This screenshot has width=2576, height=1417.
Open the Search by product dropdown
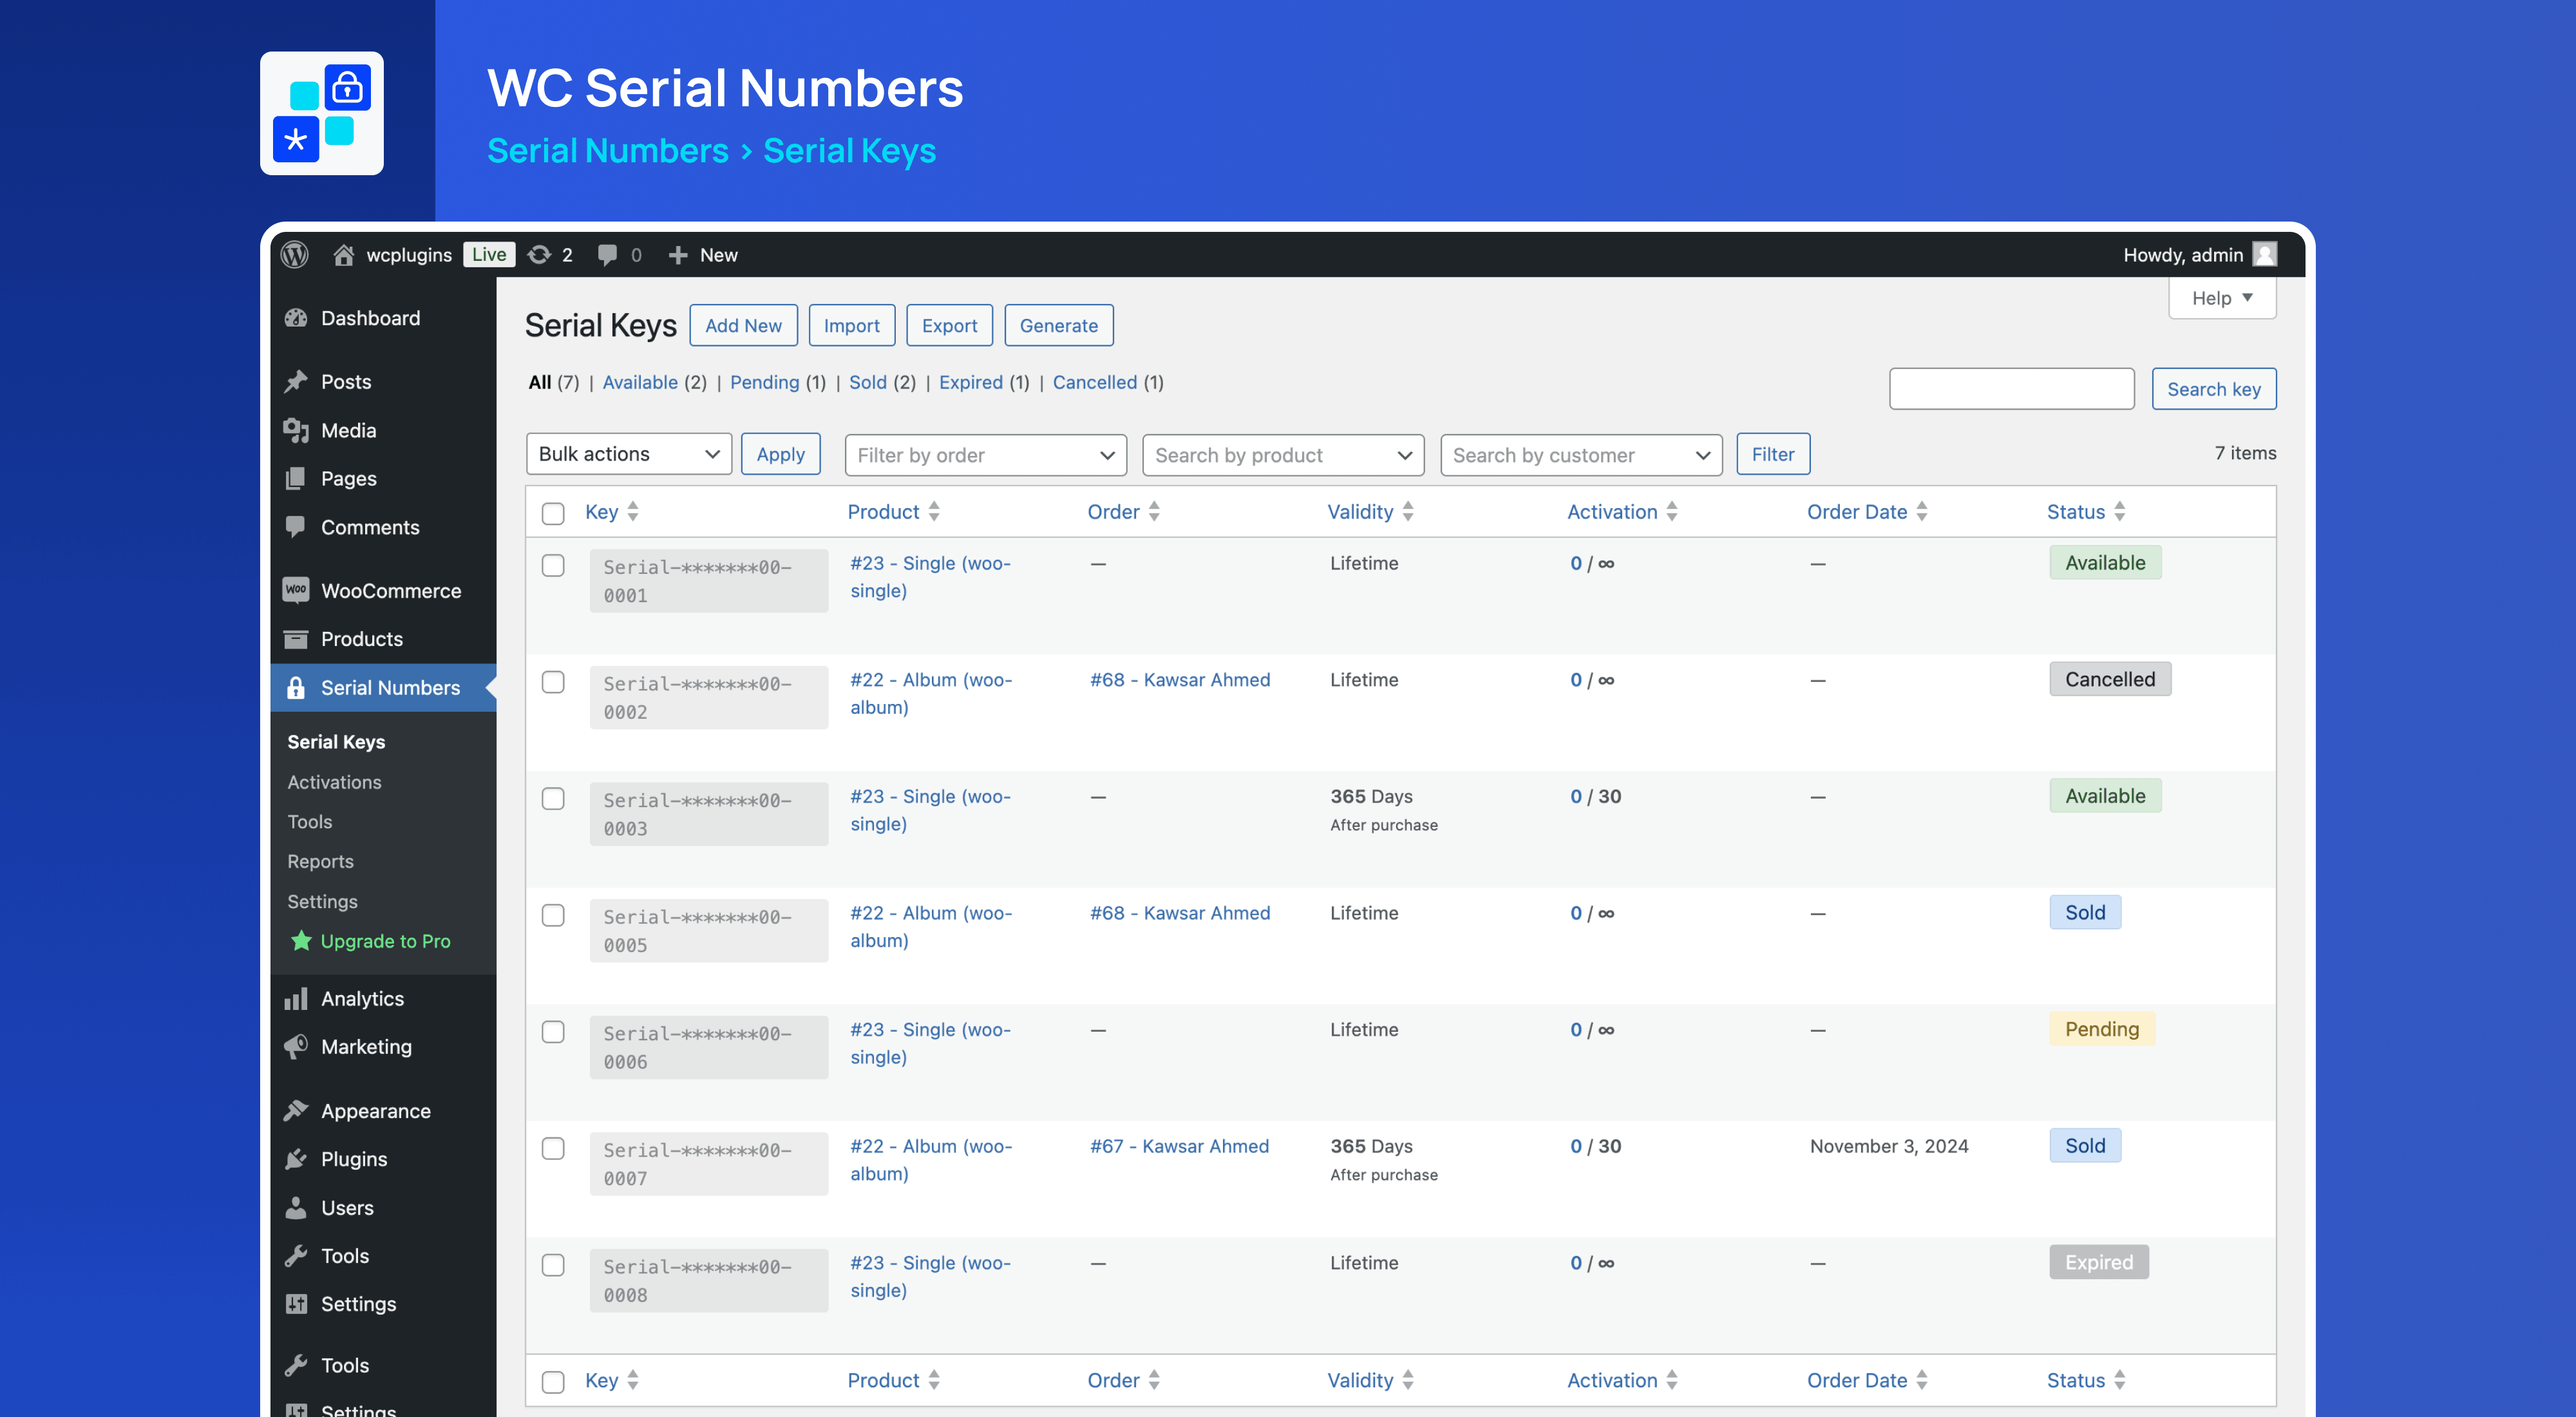(x=1283, y=455)
